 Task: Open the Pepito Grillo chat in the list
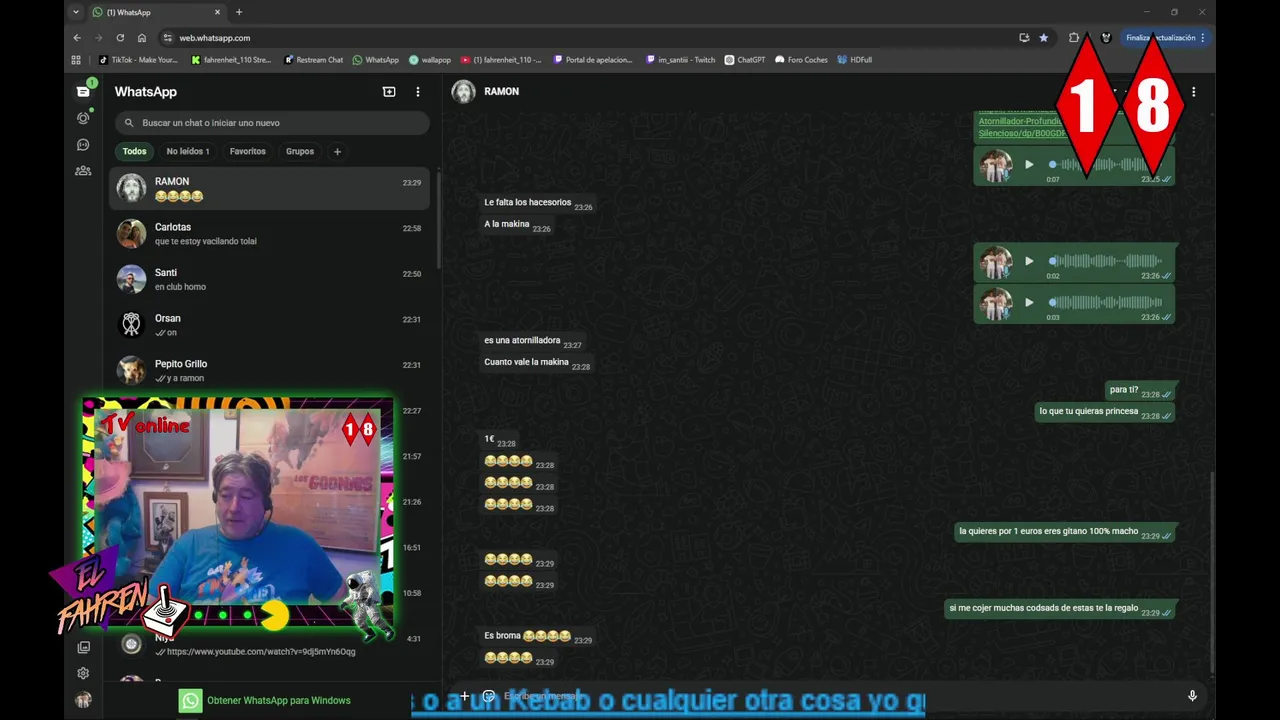[269, 371]
